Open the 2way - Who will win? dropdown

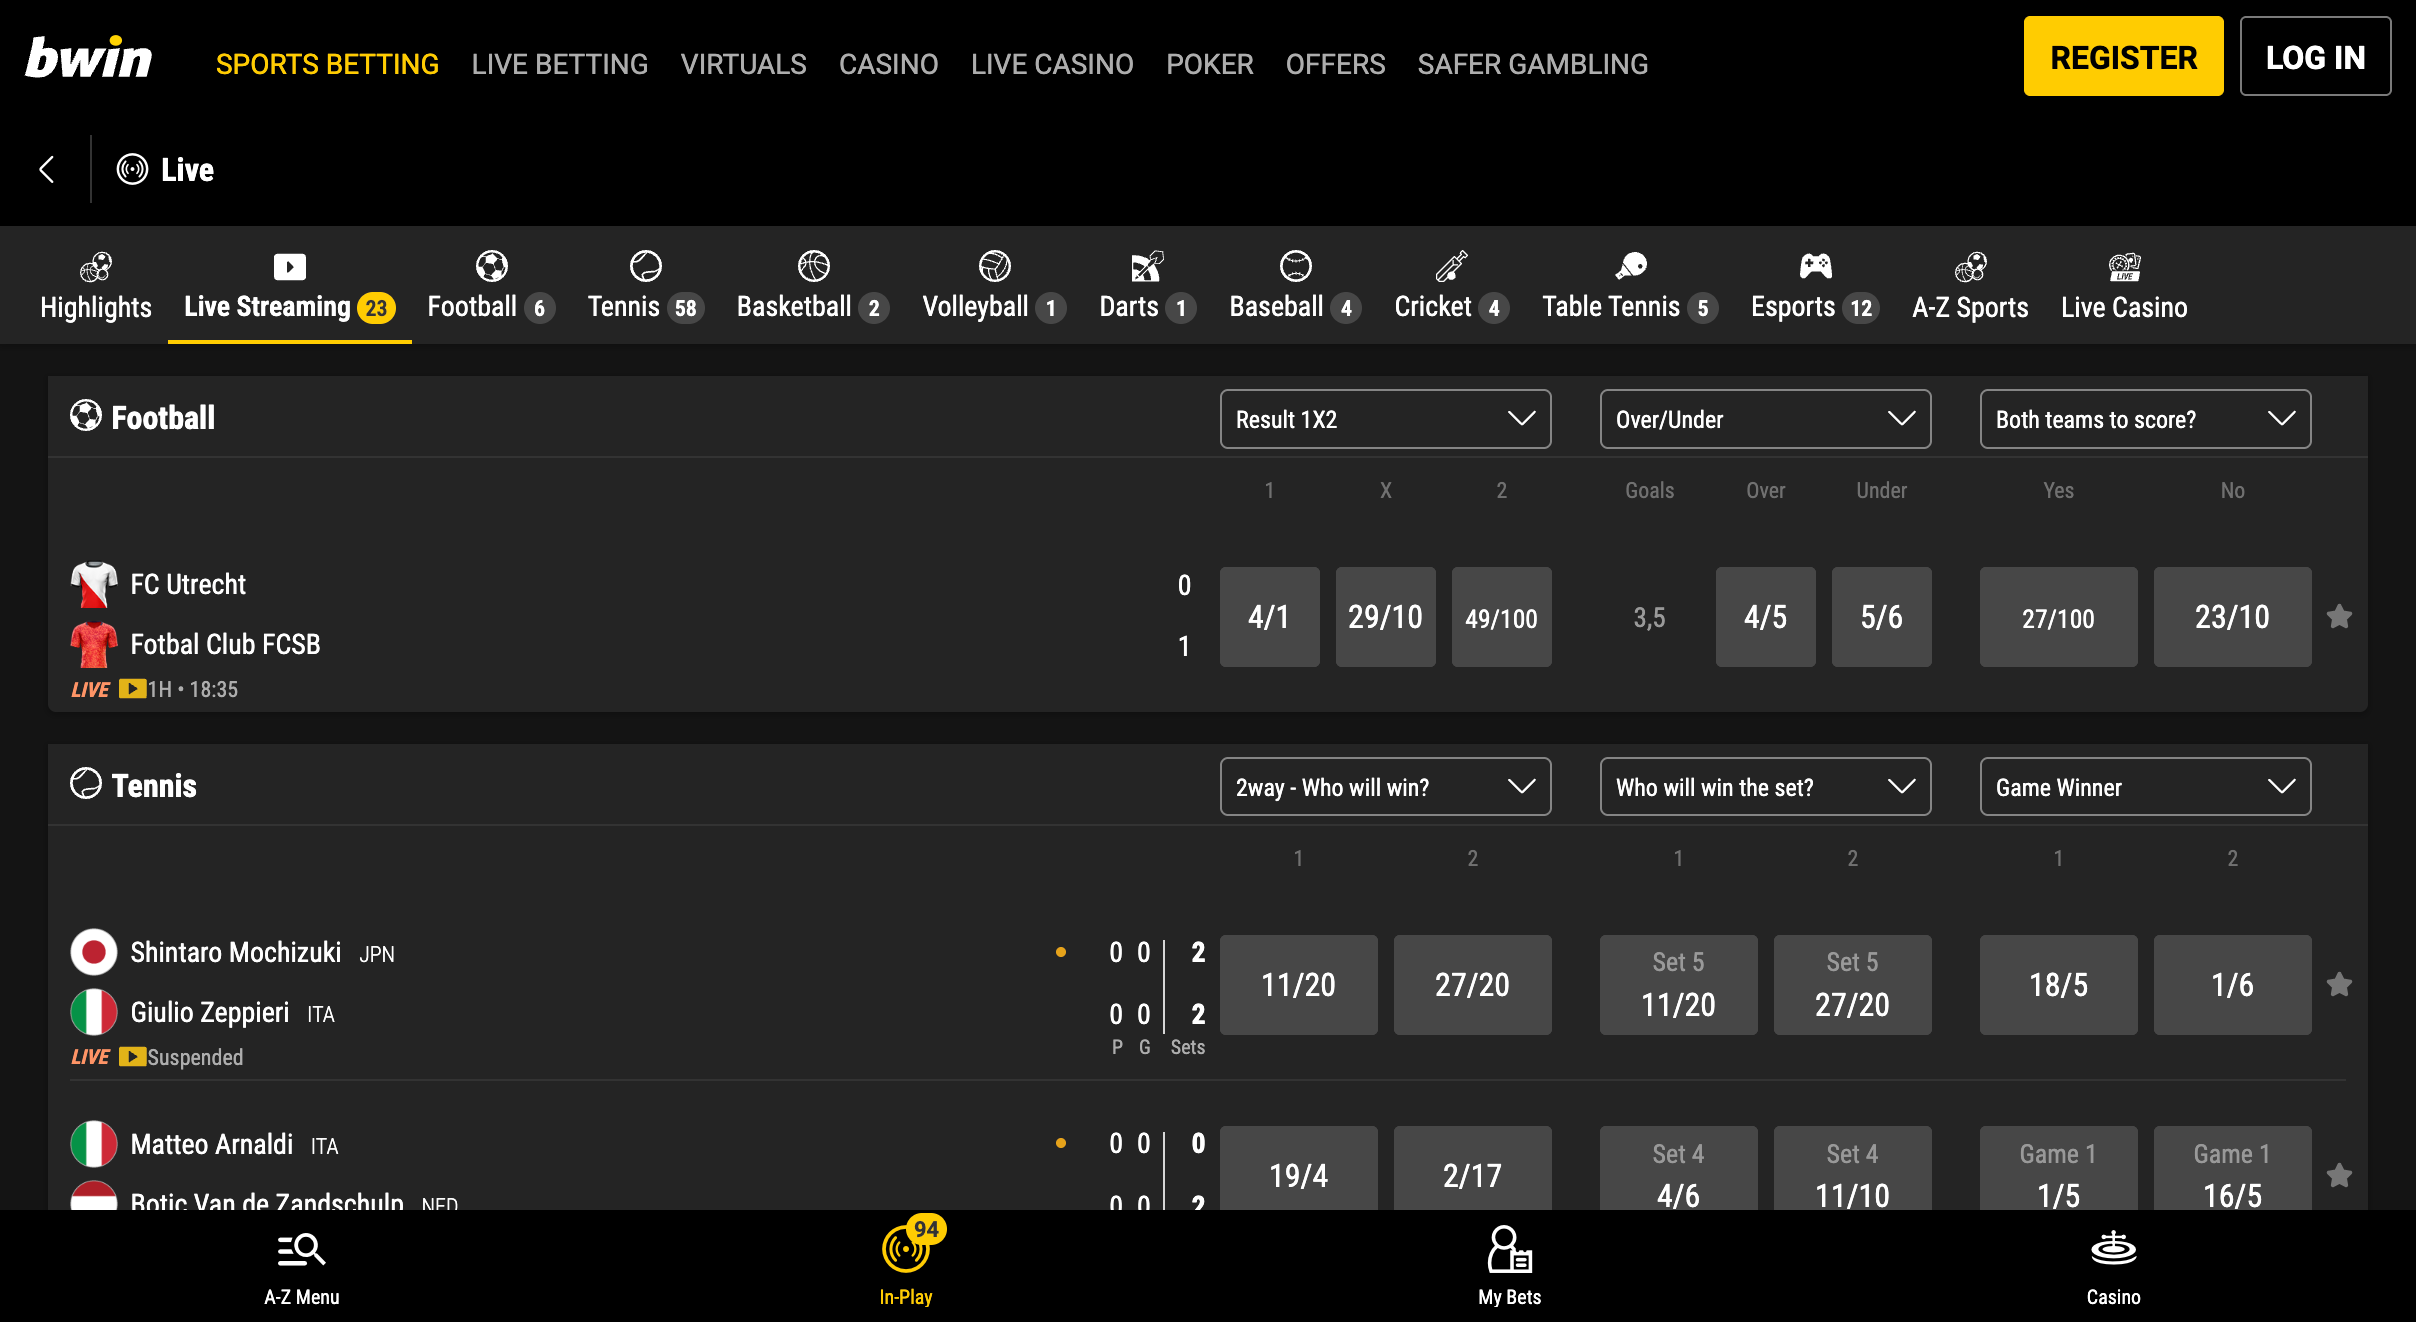pos(1385,787)
